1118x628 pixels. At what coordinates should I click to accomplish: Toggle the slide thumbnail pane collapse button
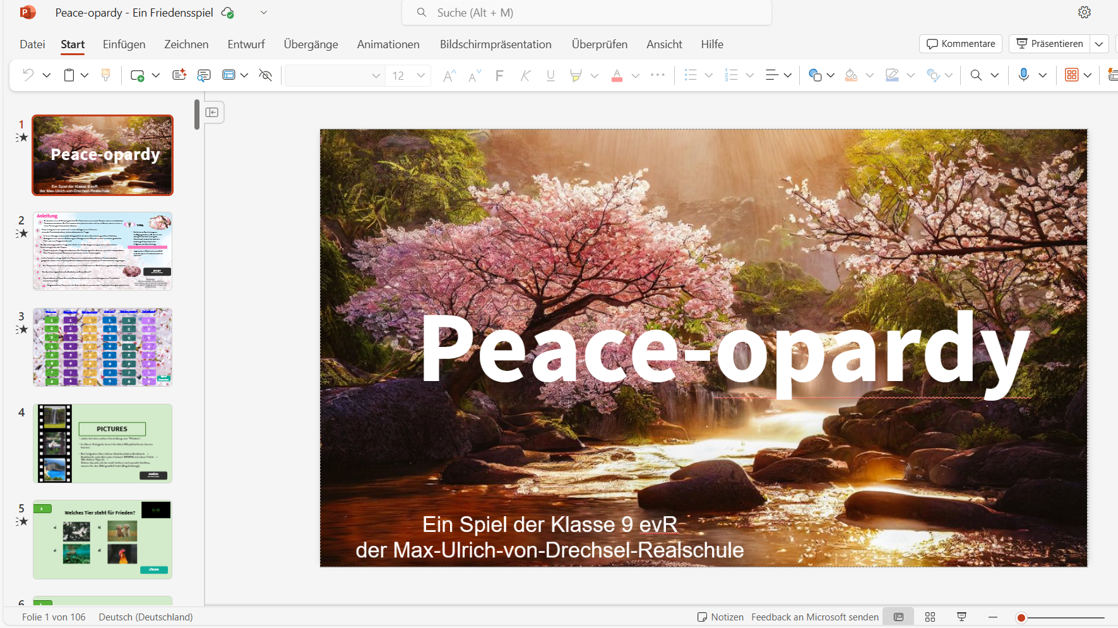coord(213,112)
